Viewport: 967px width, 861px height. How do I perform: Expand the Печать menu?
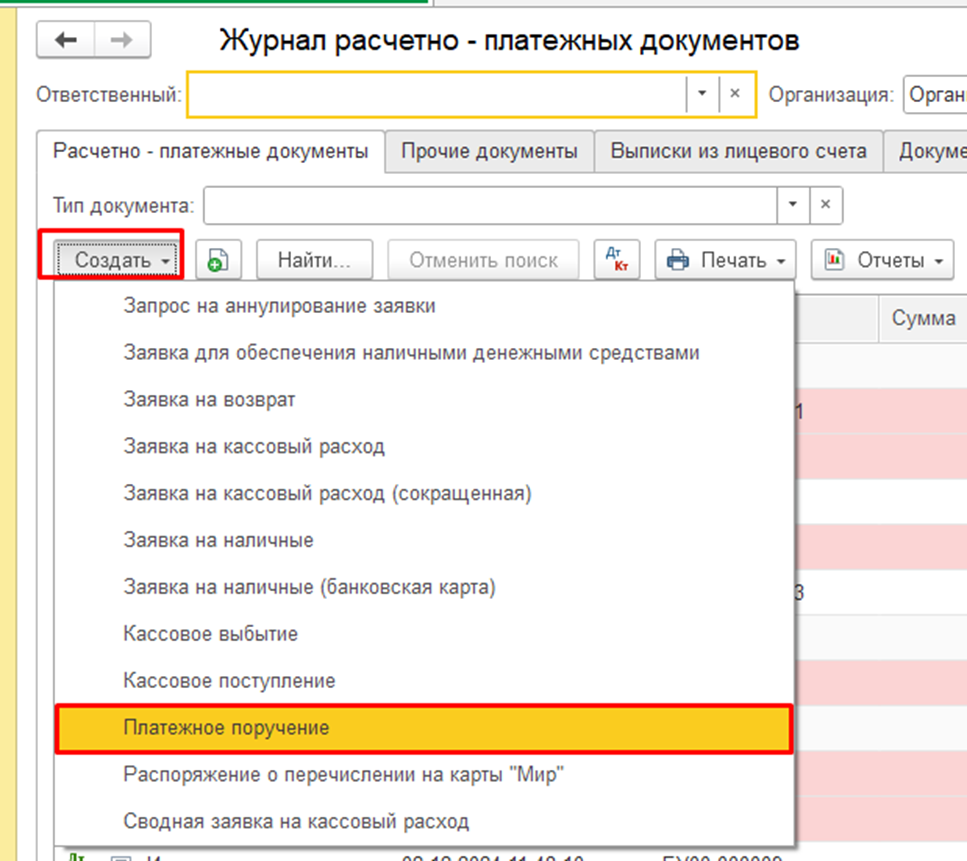pyautogui.click(x=725, y=260)
